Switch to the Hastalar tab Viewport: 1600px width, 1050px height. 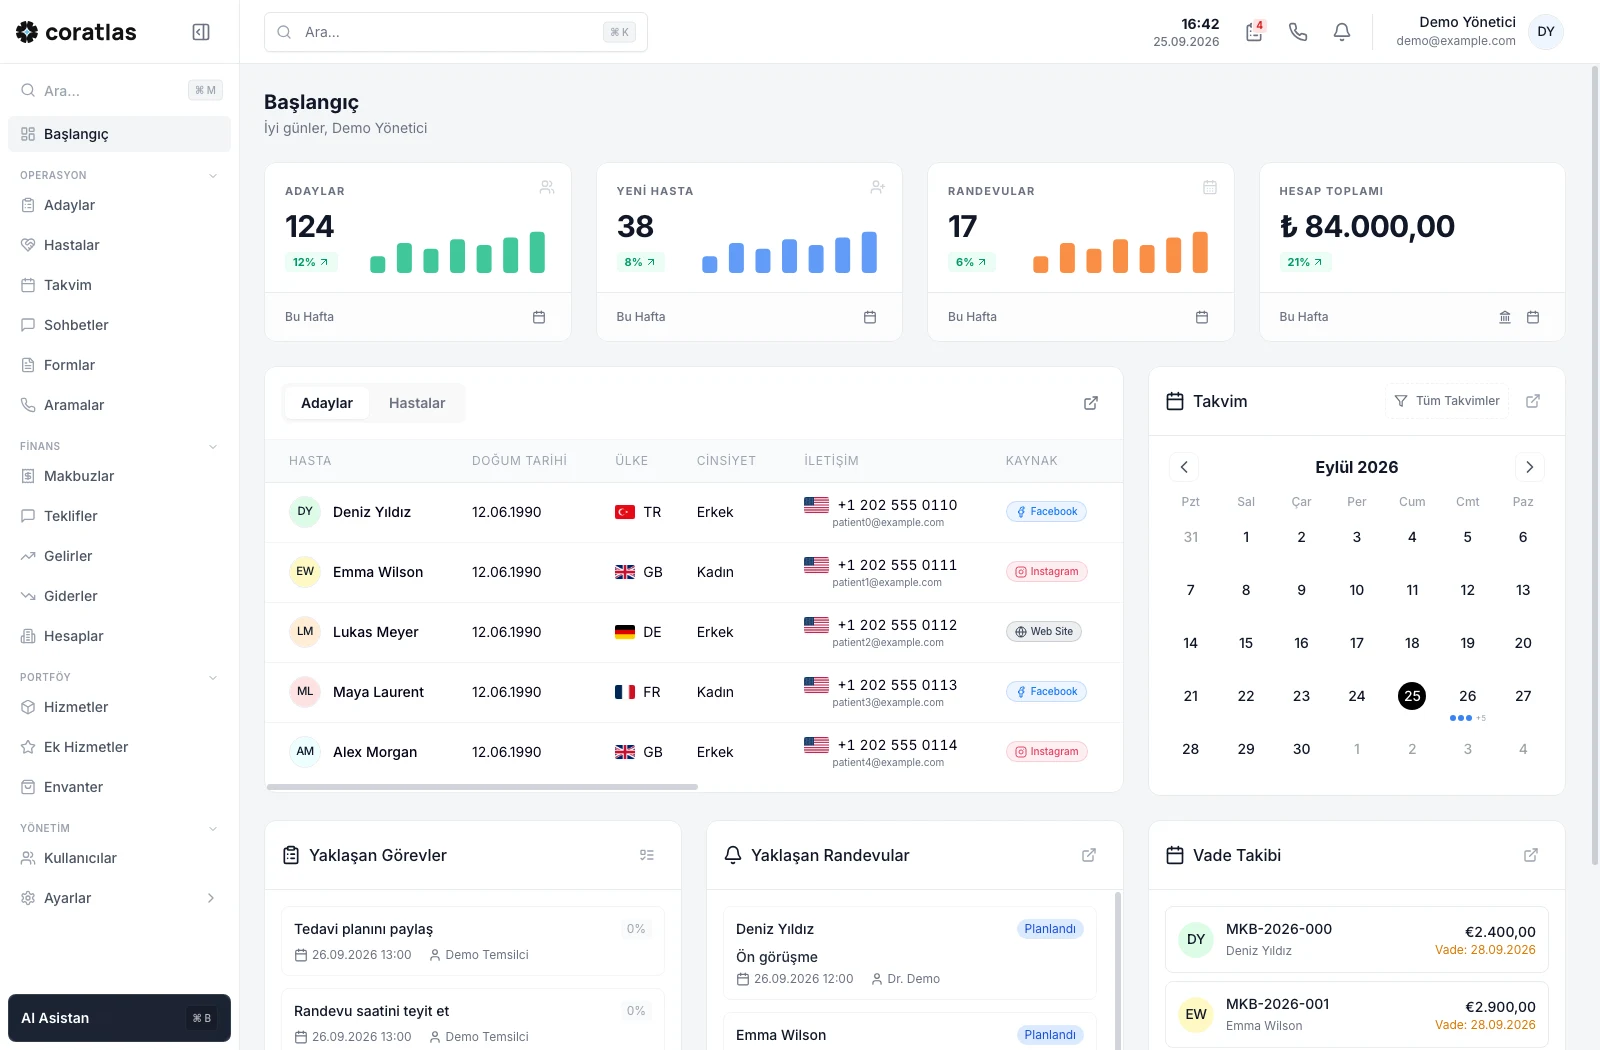(417, 403)
